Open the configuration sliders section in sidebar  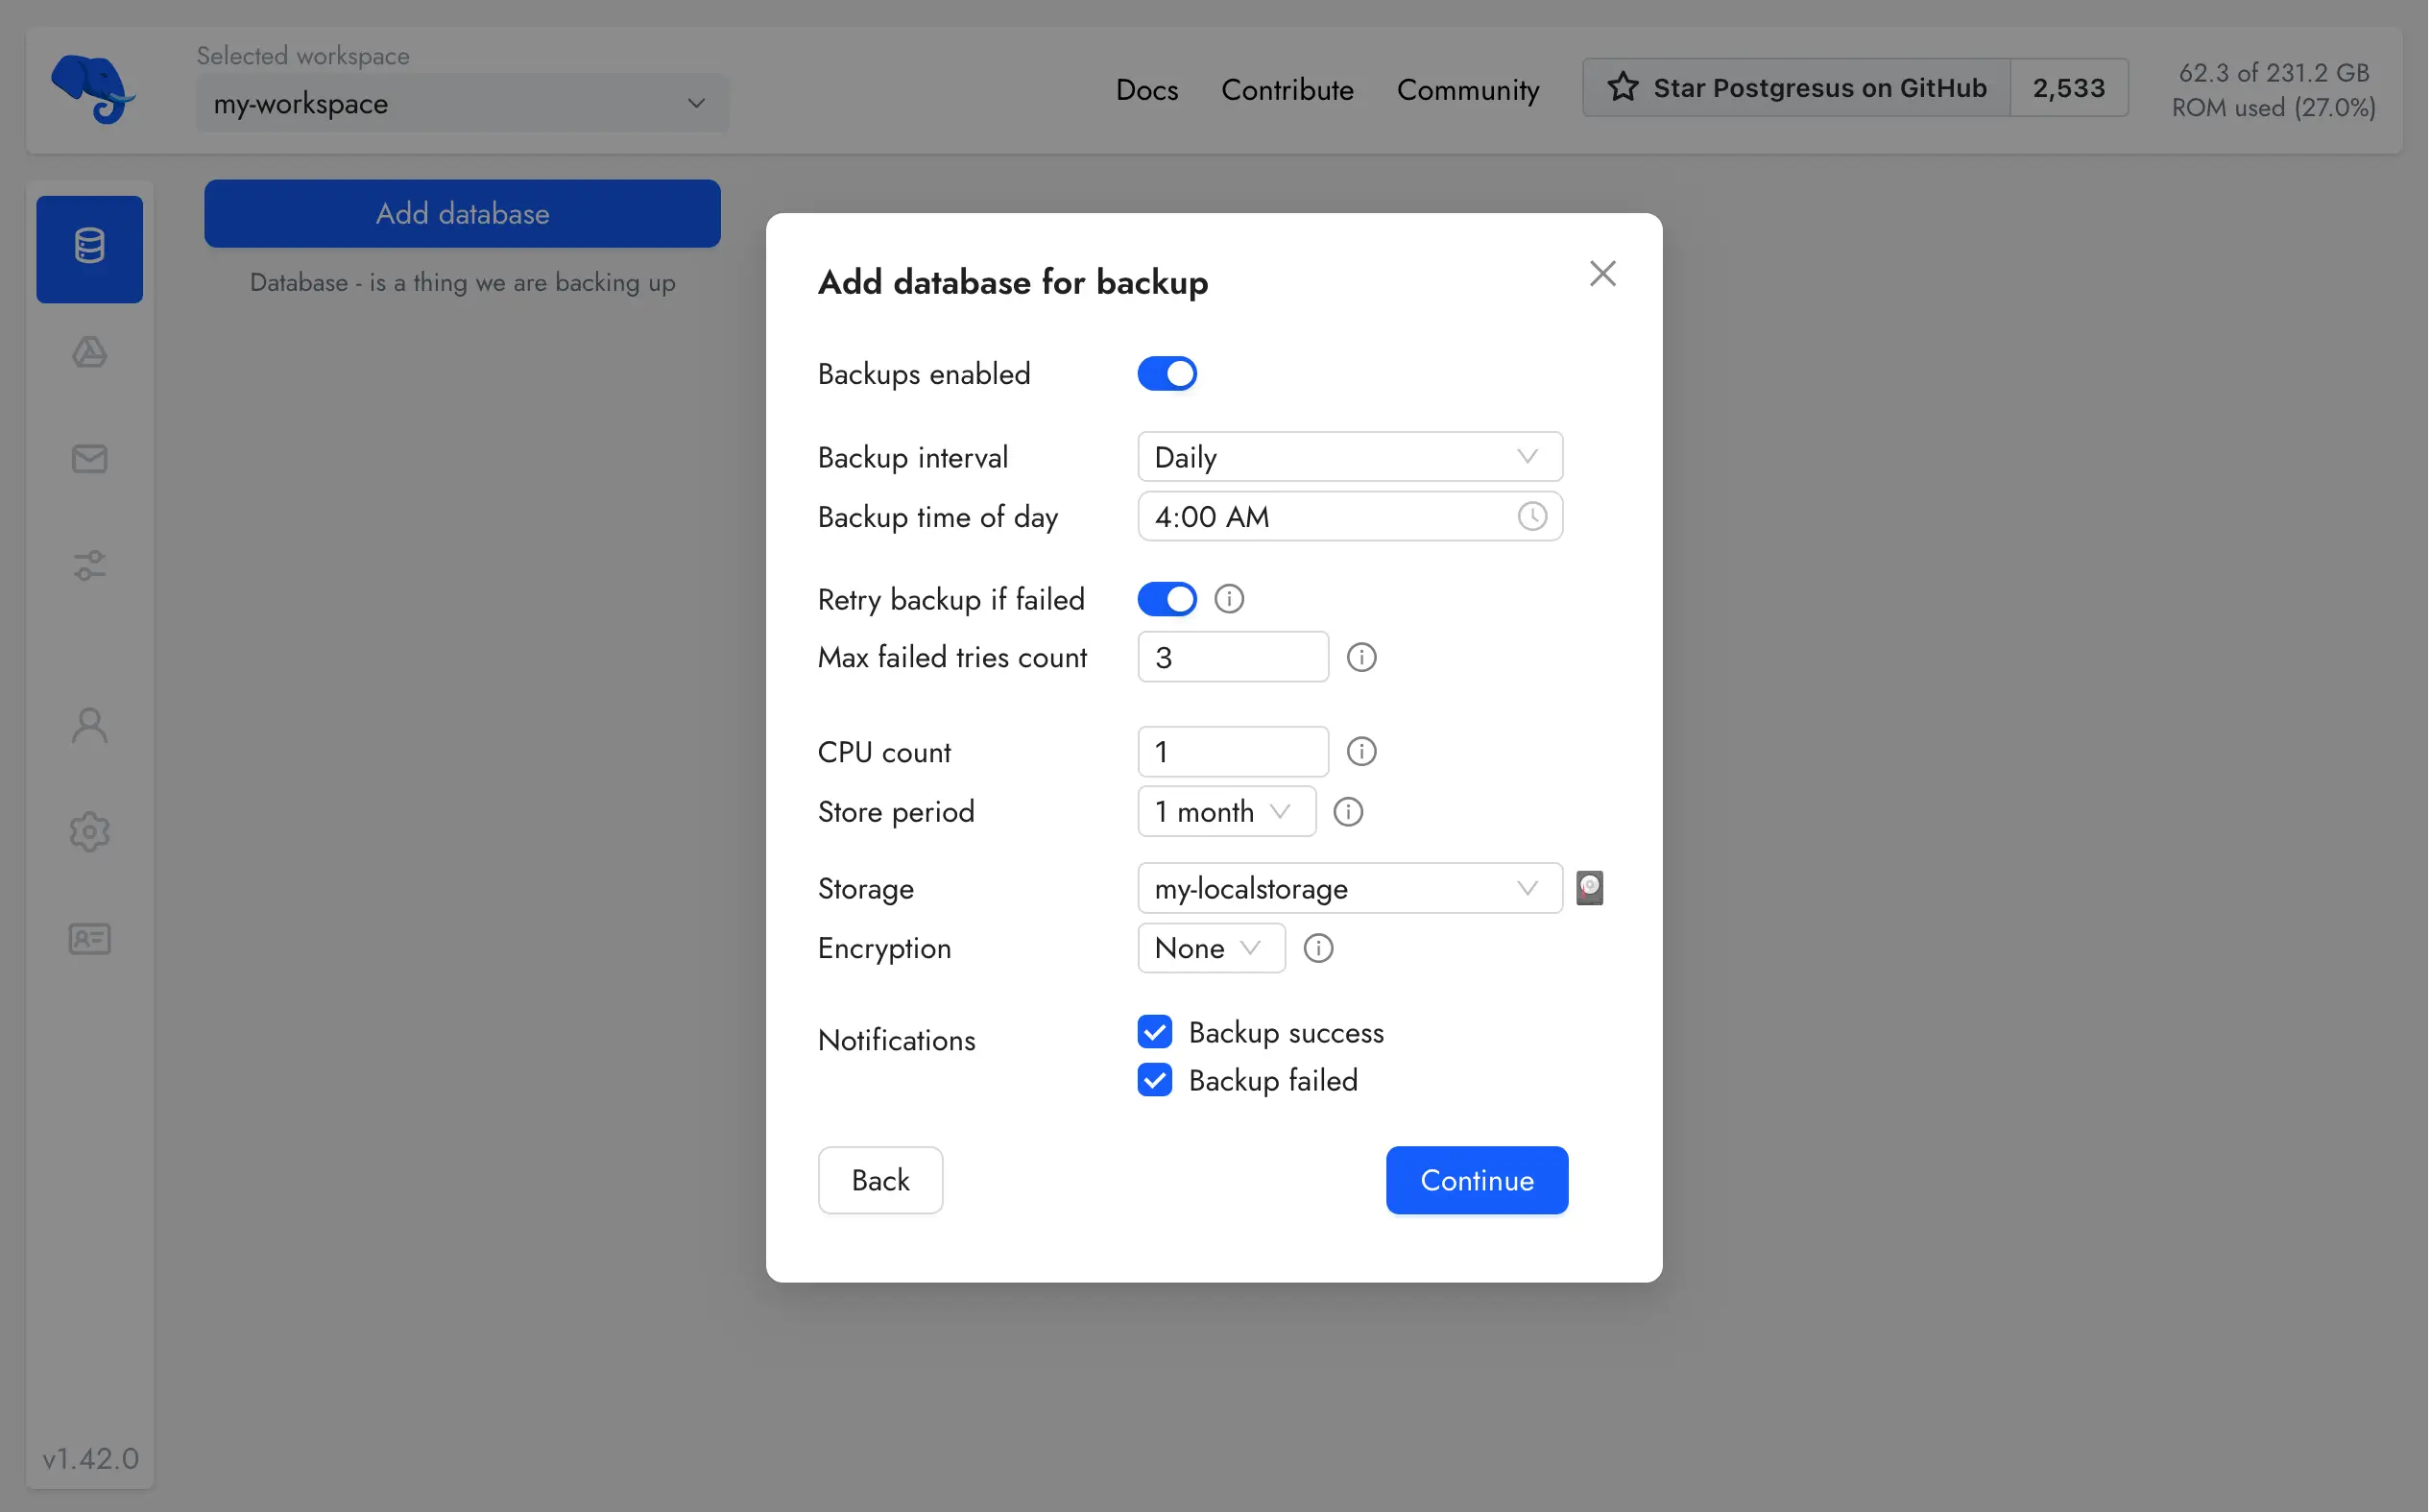pos(89,565)
